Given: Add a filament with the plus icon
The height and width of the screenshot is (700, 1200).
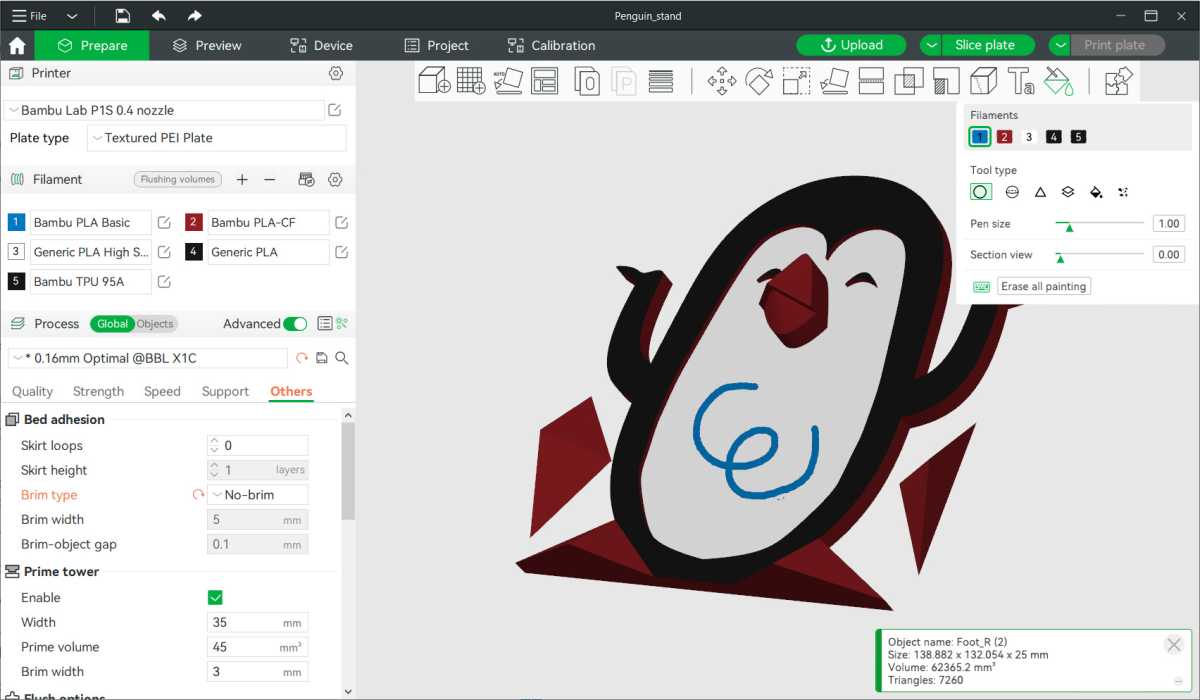Looking at the screenshot, I should click(x=242, y=179).
